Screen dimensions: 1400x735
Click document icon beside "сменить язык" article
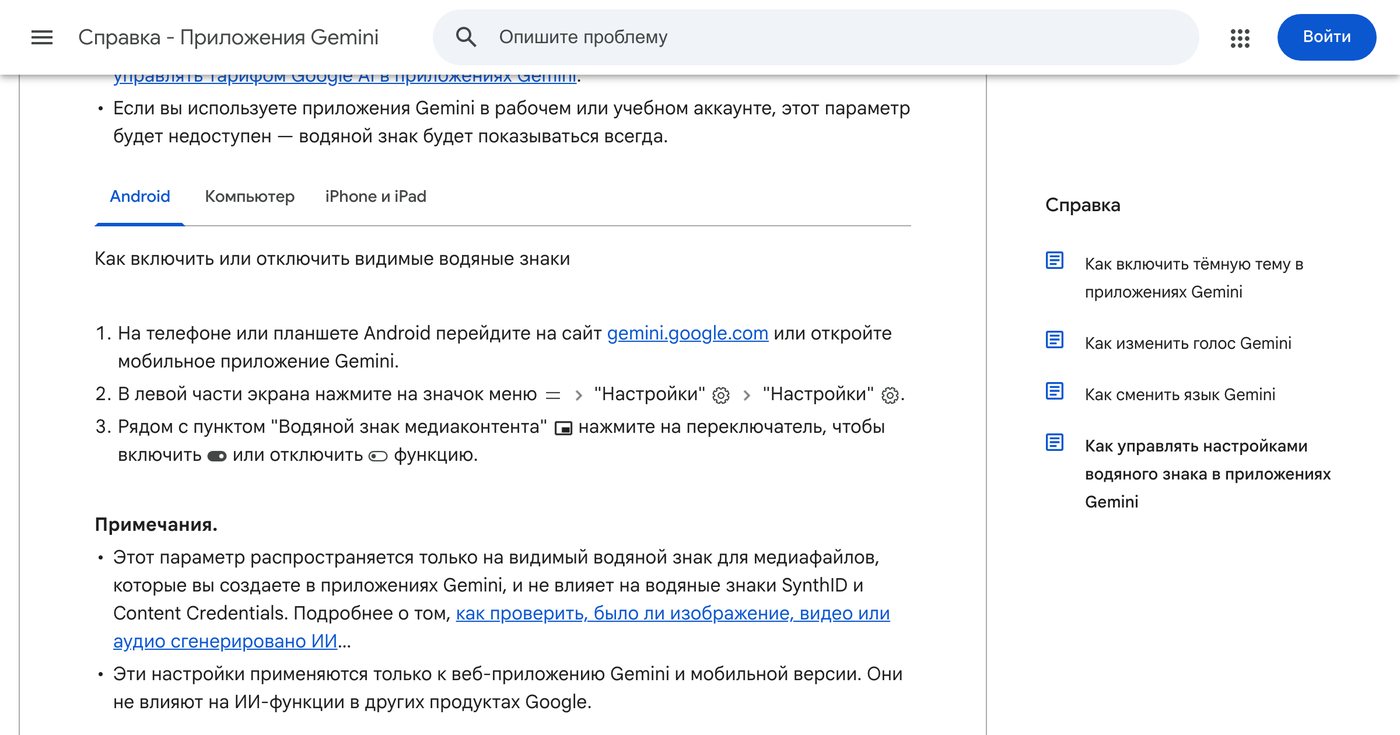(x=1055, y=391)
